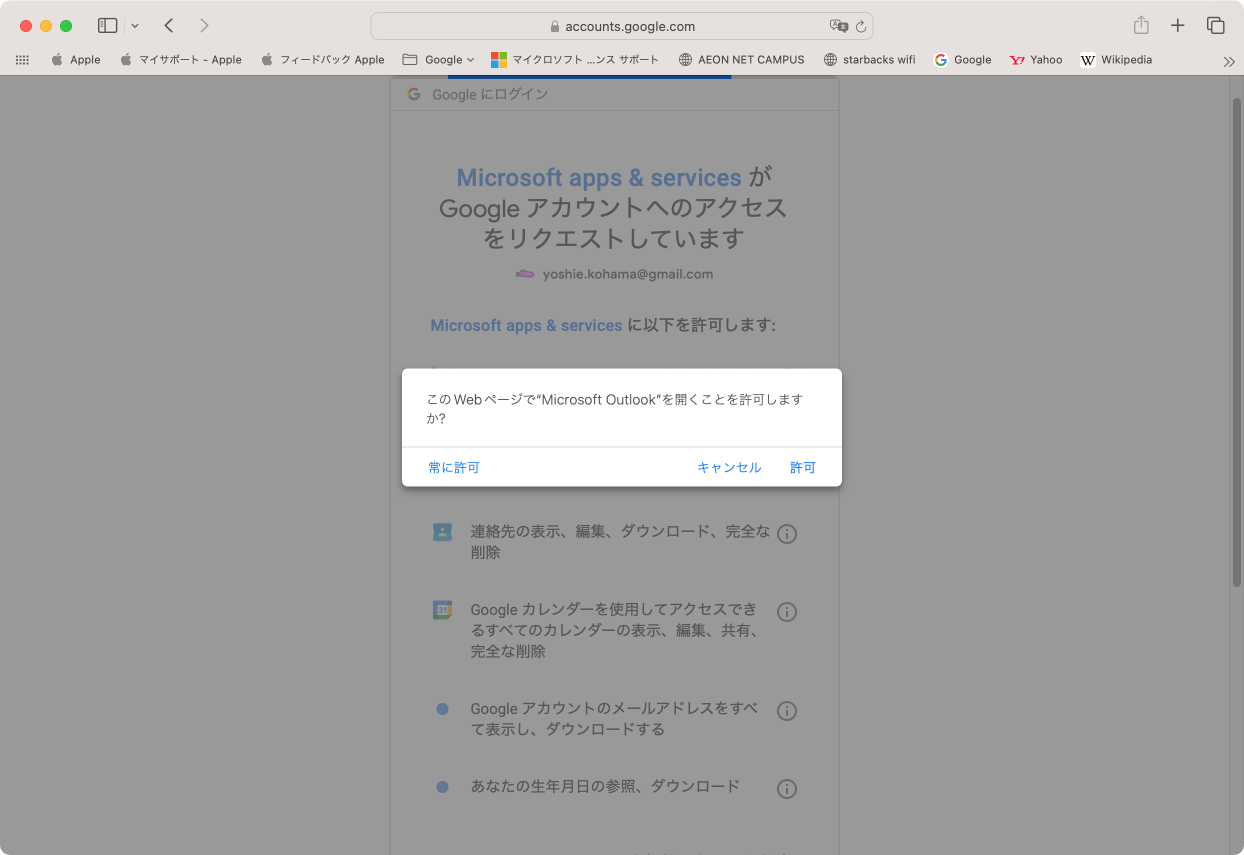Open the Yahoo bookmark
Viewport: 1244px width, 855px height.
click(1036, 60)
